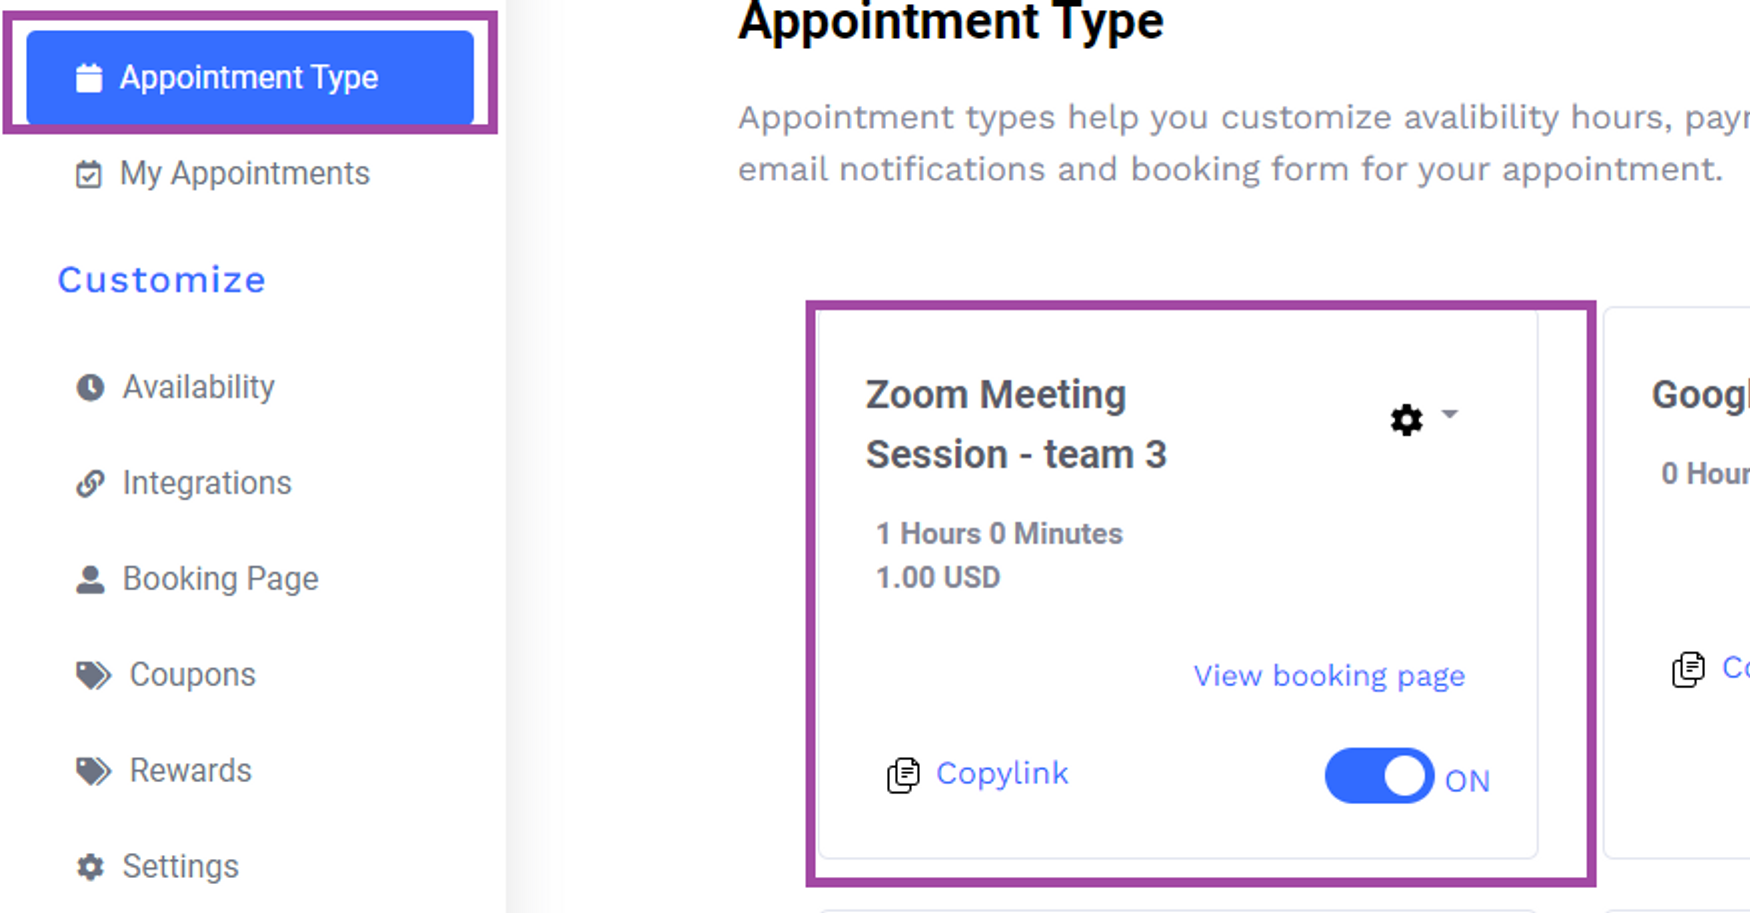The image size is (1750, 913).
Task: Click the tag icon beside Rewards
Action: [x=94, y=771]
